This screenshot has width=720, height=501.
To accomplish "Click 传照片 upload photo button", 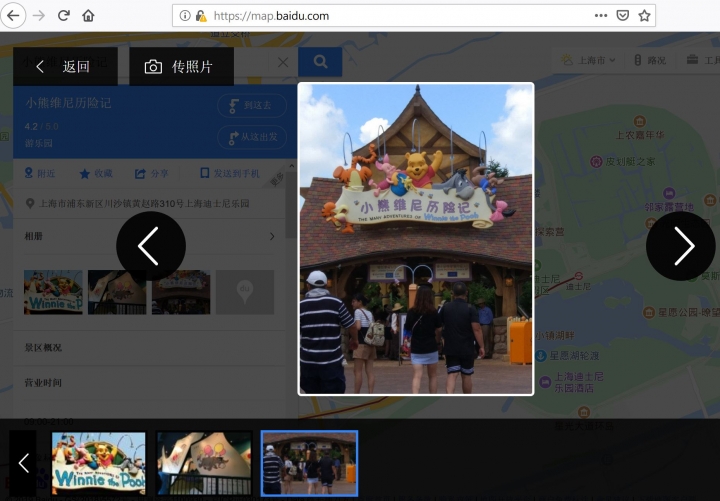I will pos(181,67).
